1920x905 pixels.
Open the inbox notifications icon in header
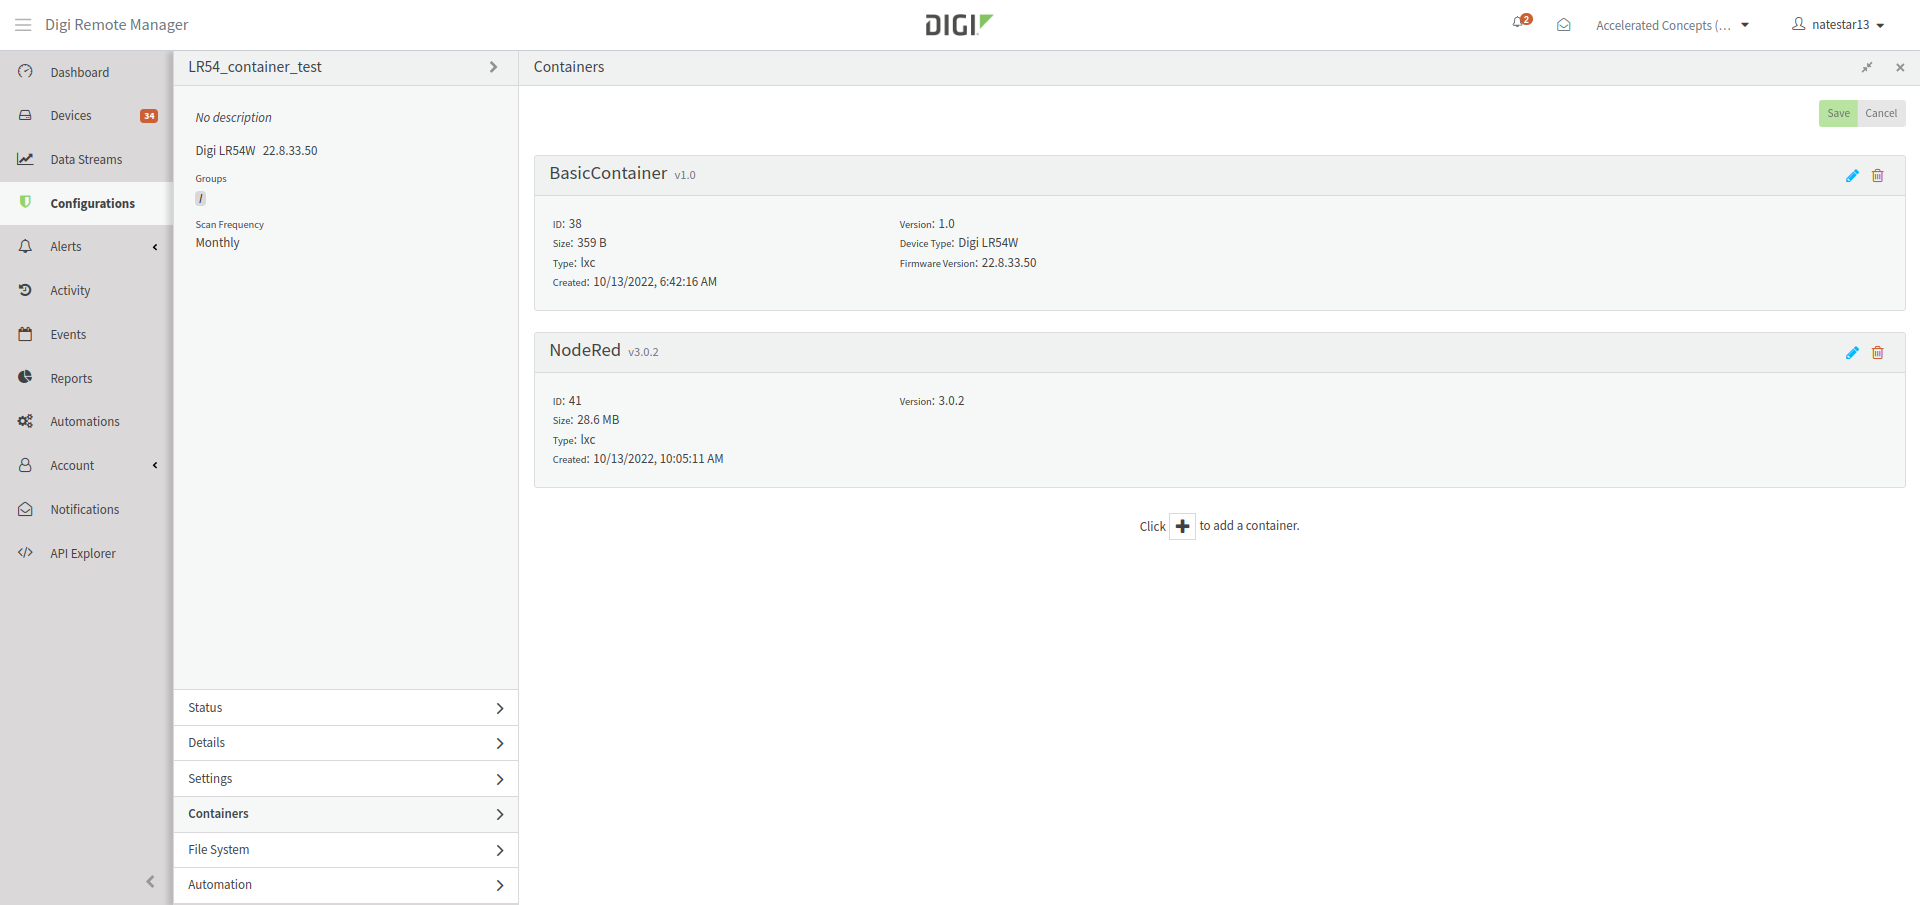click(1563, 25)
